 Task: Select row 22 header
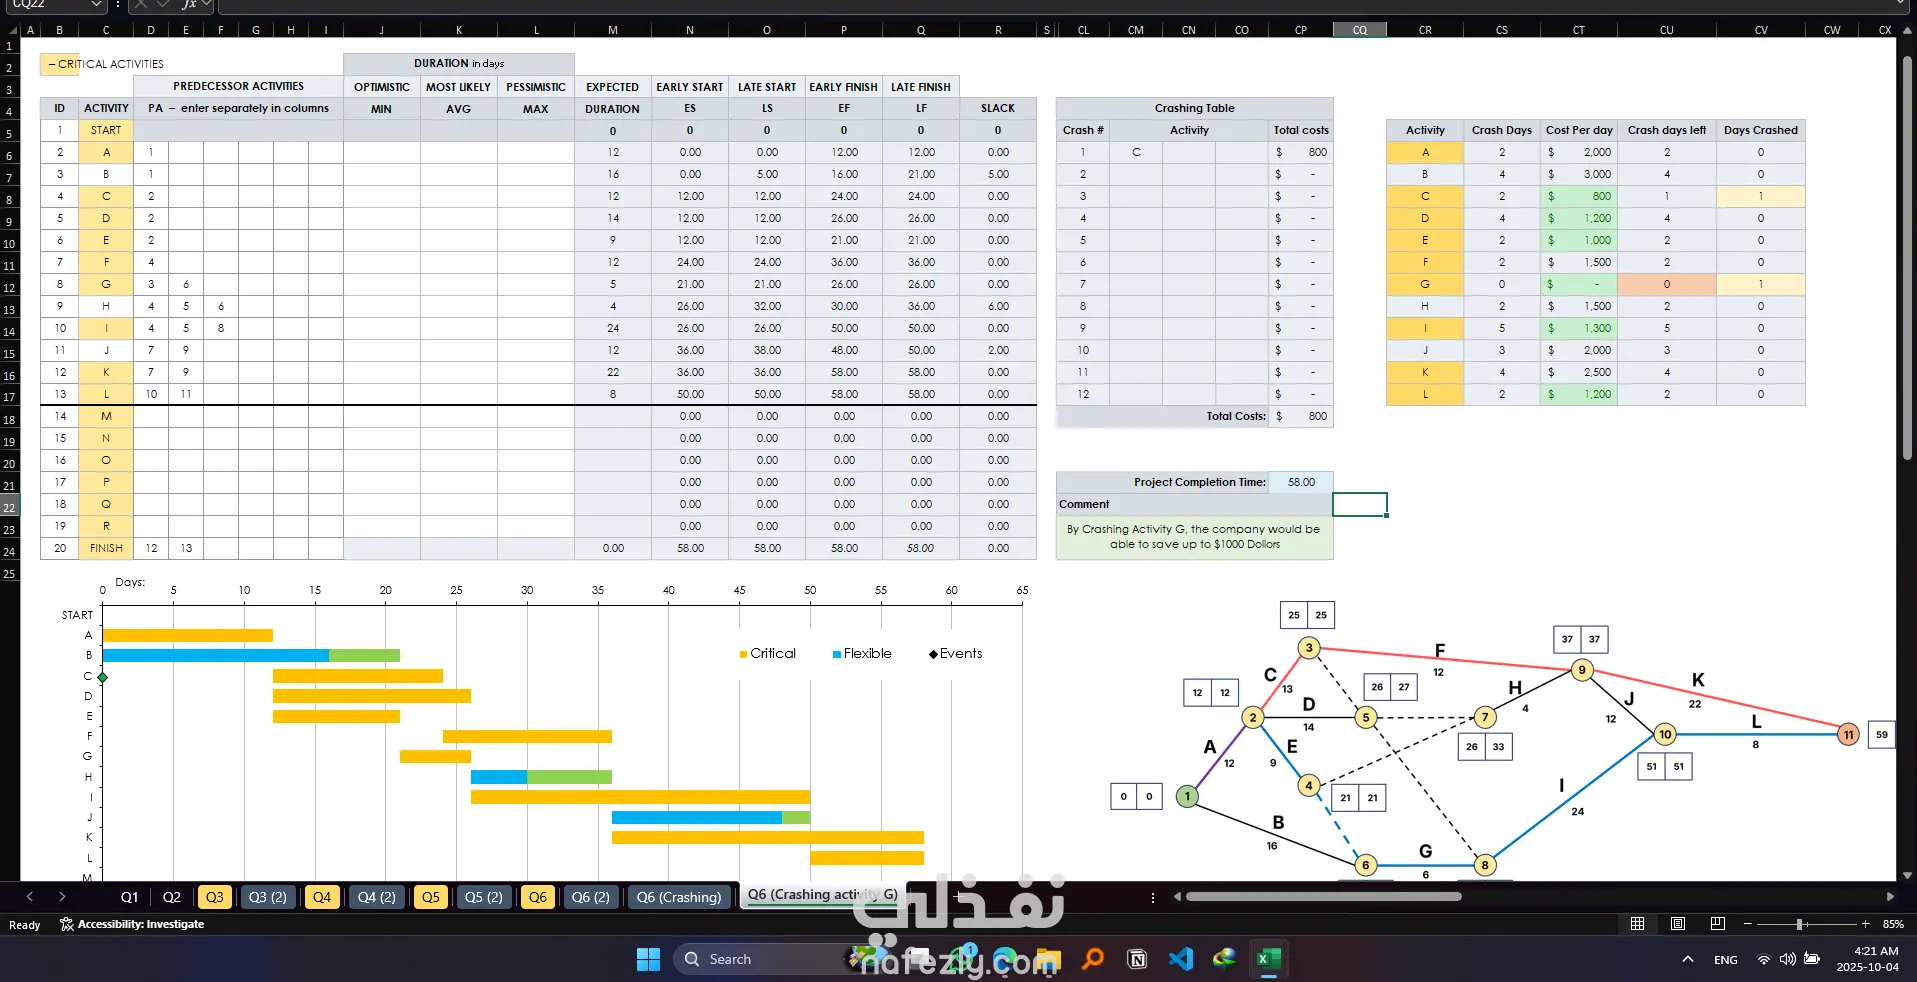[10, 507]
